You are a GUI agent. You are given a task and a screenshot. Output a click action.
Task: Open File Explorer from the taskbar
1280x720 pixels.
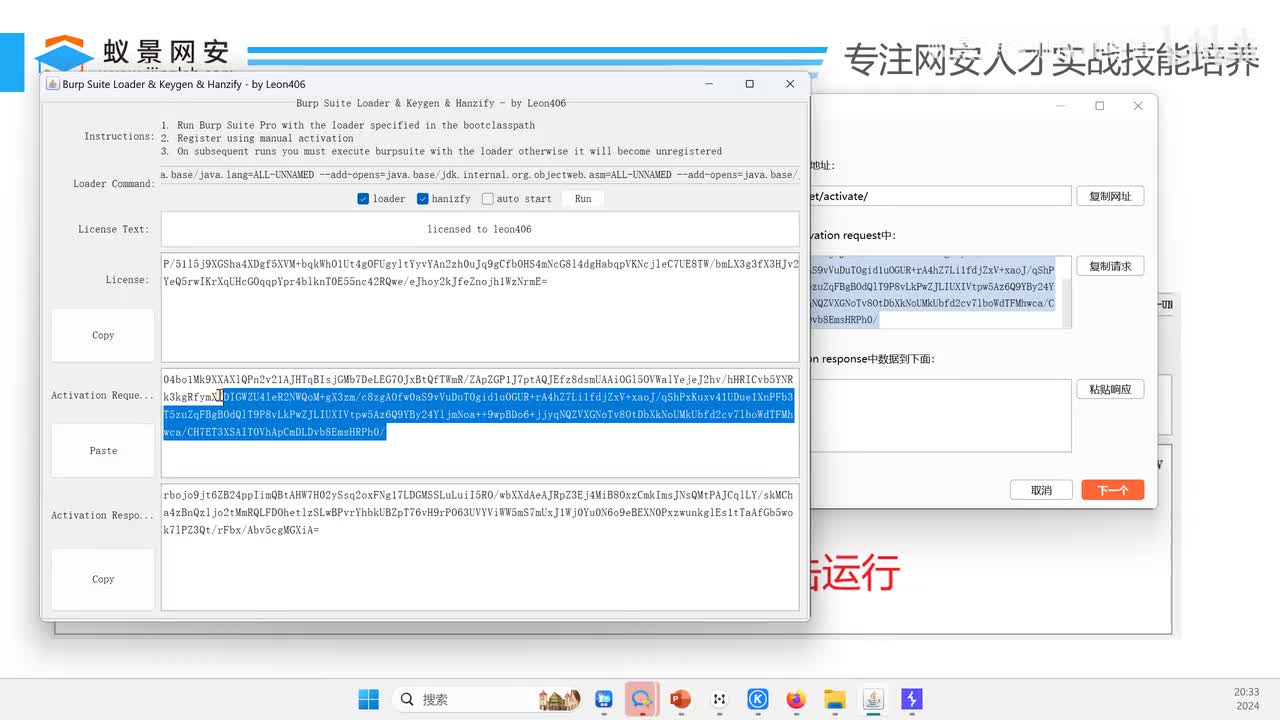(835, 699)
